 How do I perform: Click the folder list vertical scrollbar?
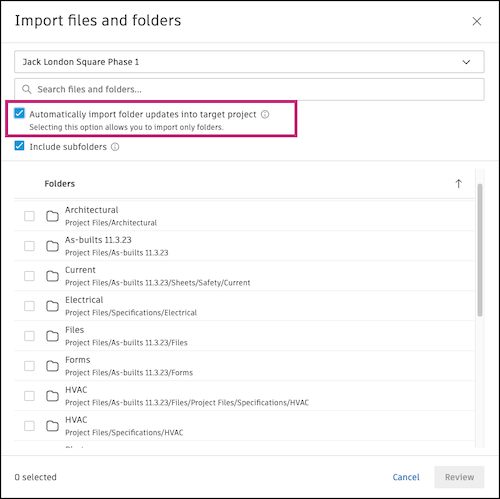click(480, 250)
